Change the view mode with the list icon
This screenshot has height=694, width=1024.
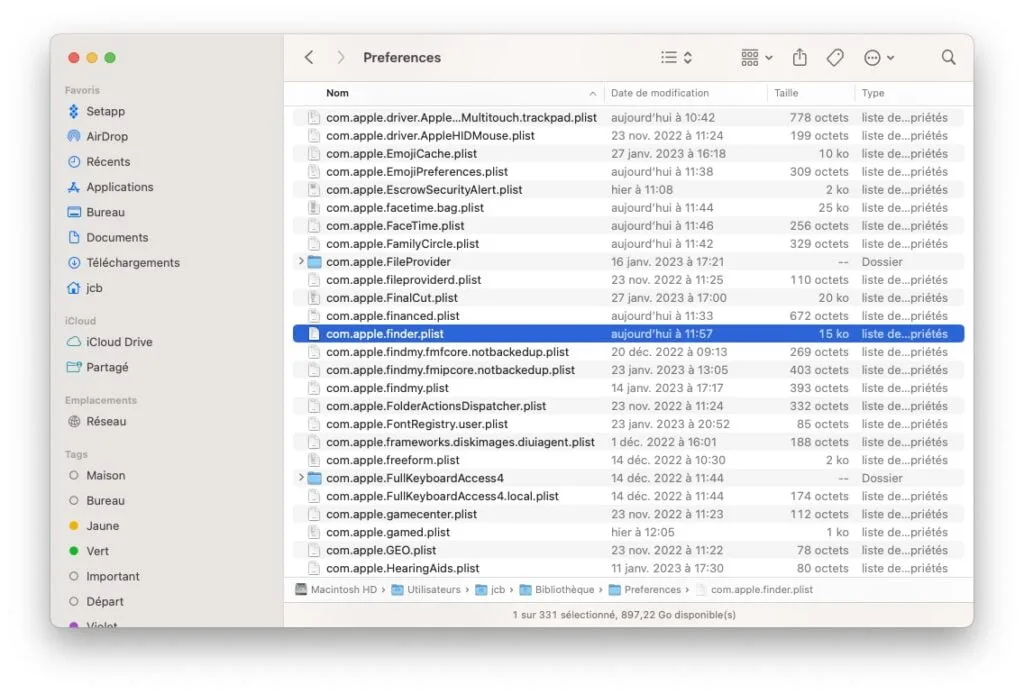(x=670, y=57)
